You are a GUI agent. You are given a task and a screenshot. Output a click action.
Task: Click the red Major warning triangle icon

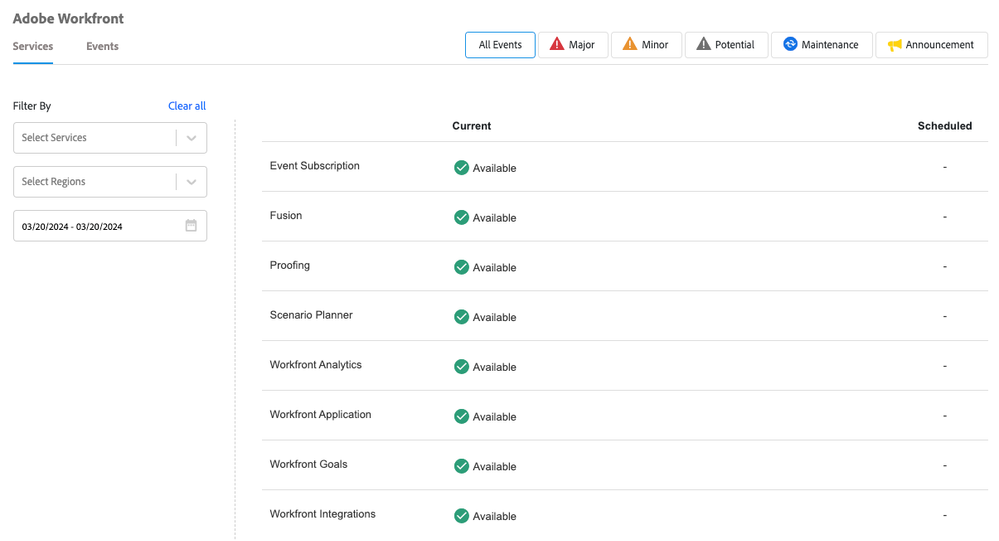tap(557, 44)
